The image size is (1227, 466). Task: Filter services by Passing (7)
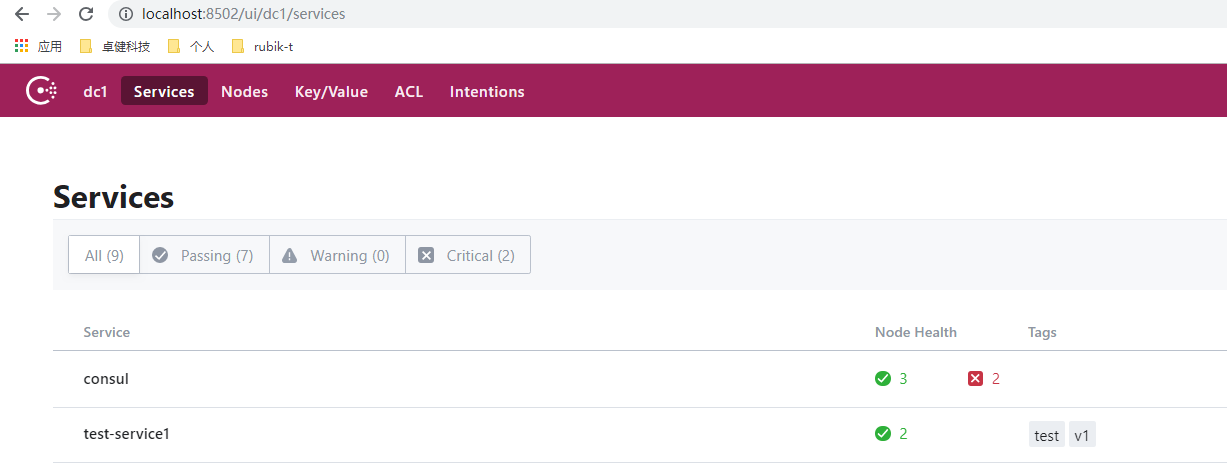point(204,255)
